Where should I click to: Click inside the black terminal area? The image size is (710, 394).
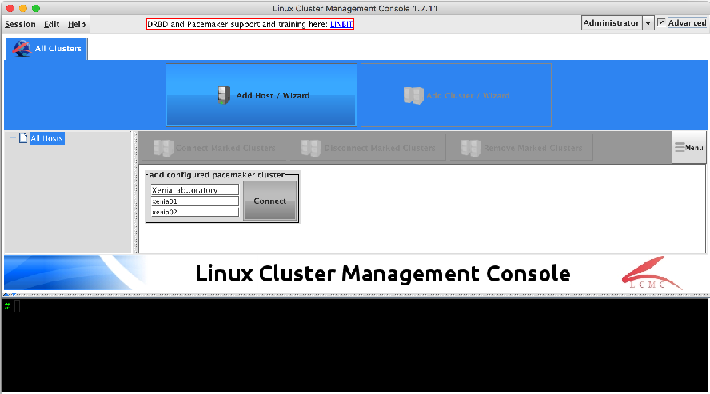(x=355, y=345)
